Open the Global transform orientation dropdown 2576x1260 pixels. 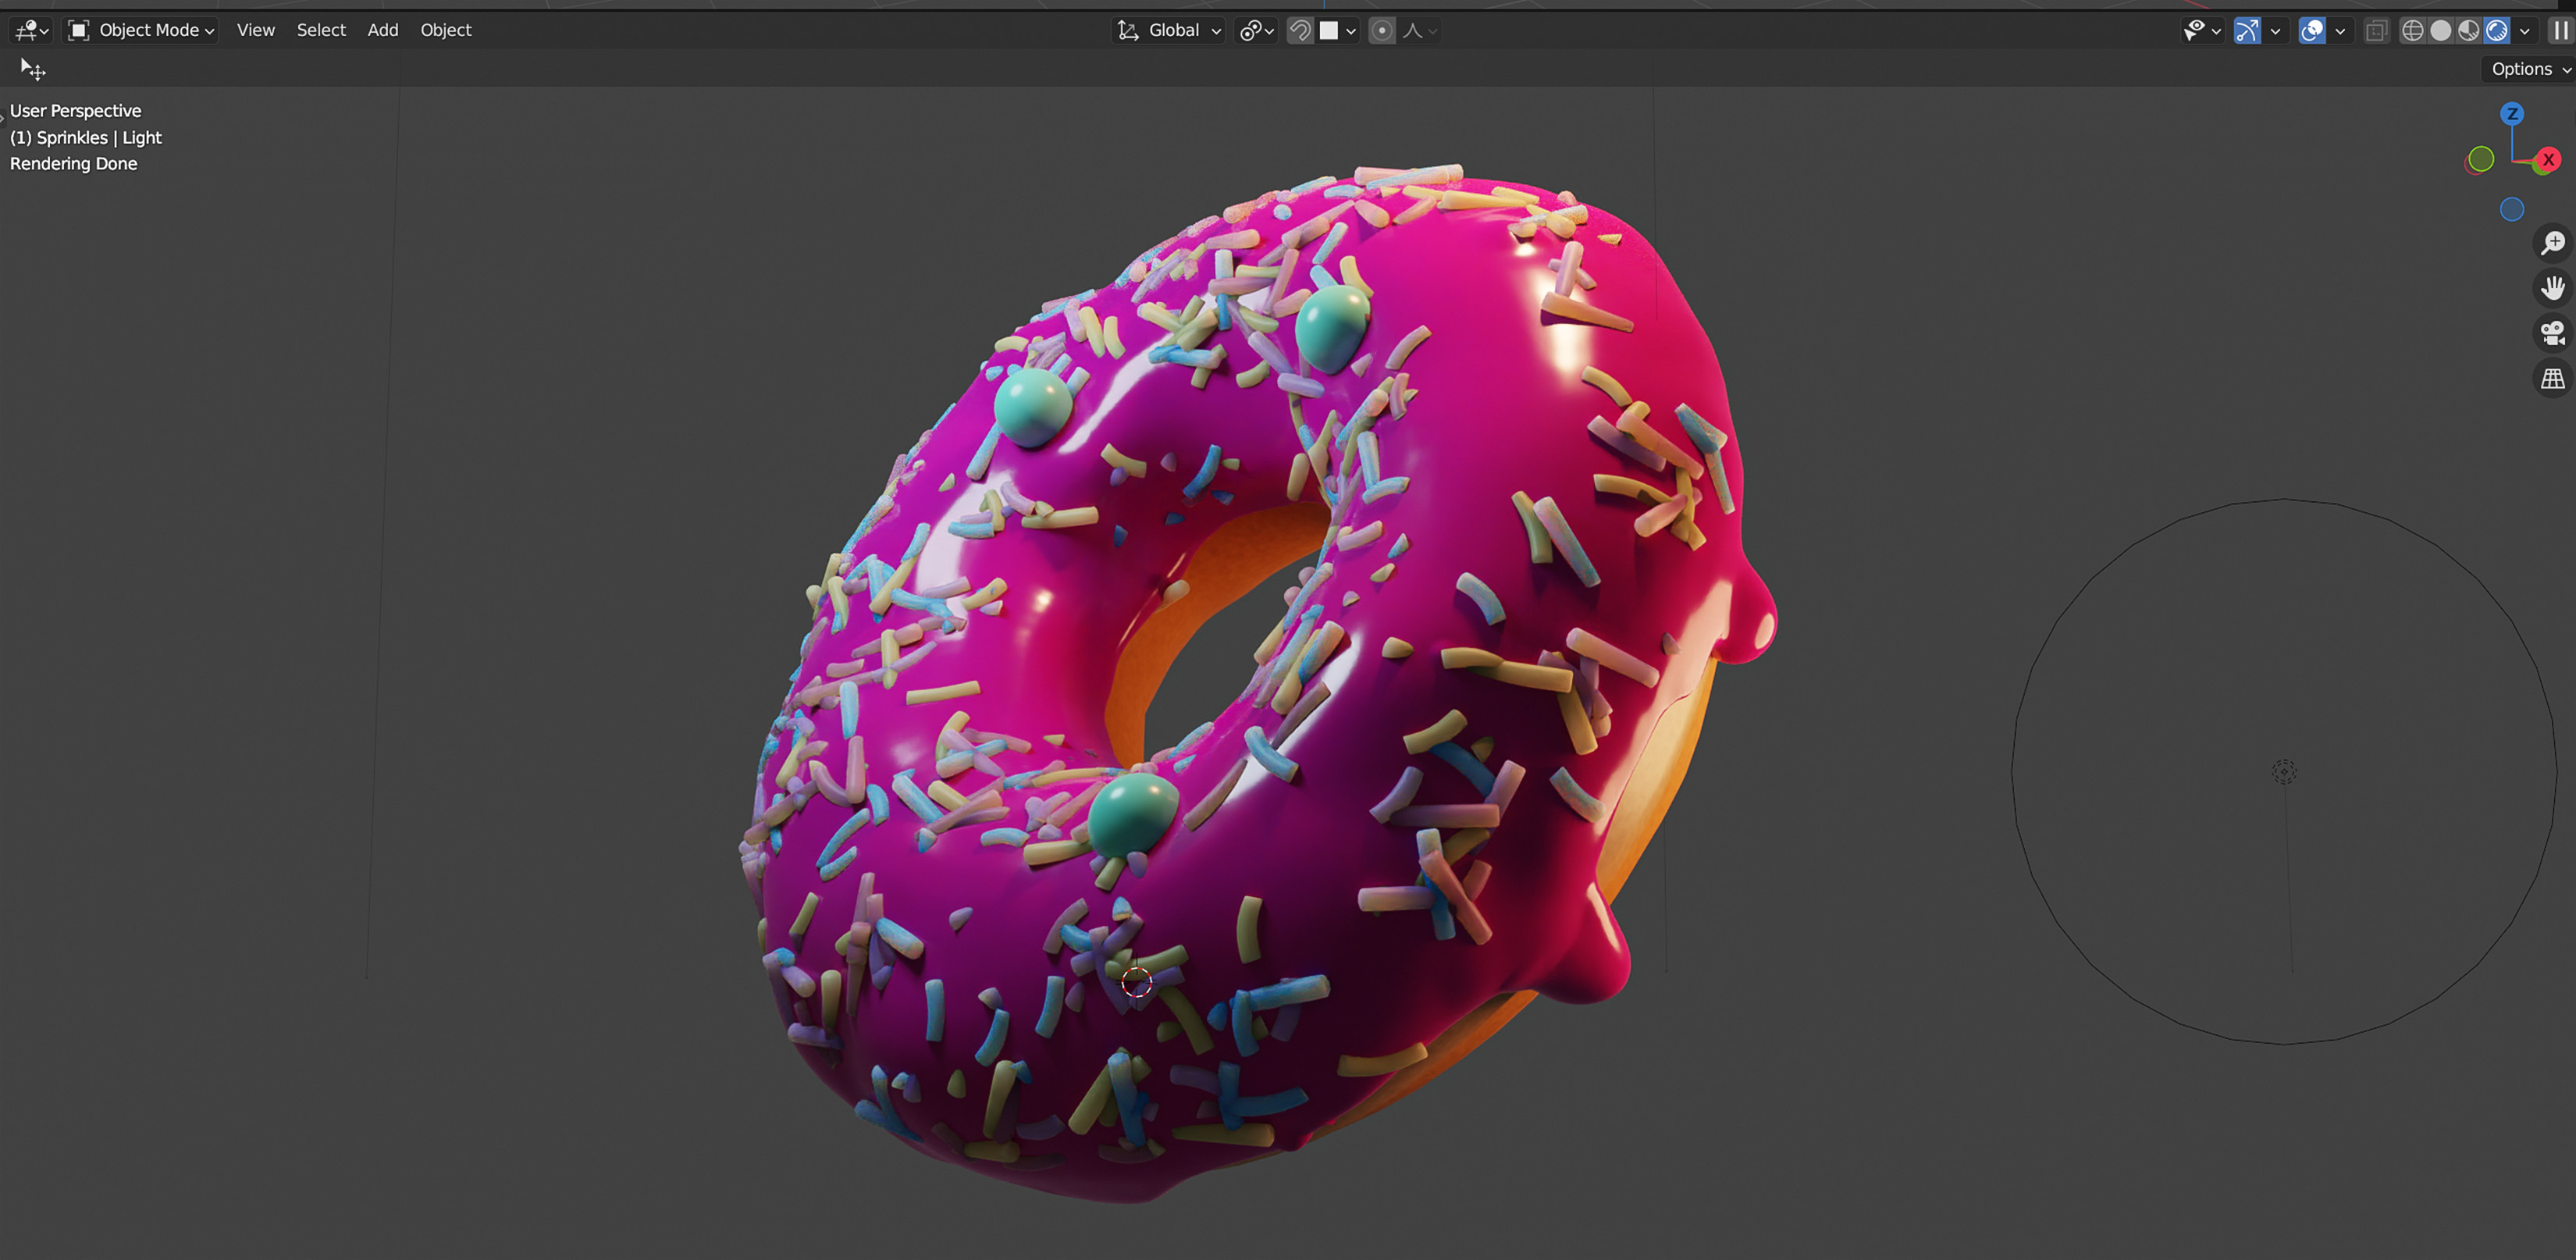pyautogui.click(x=1169, y=31)
